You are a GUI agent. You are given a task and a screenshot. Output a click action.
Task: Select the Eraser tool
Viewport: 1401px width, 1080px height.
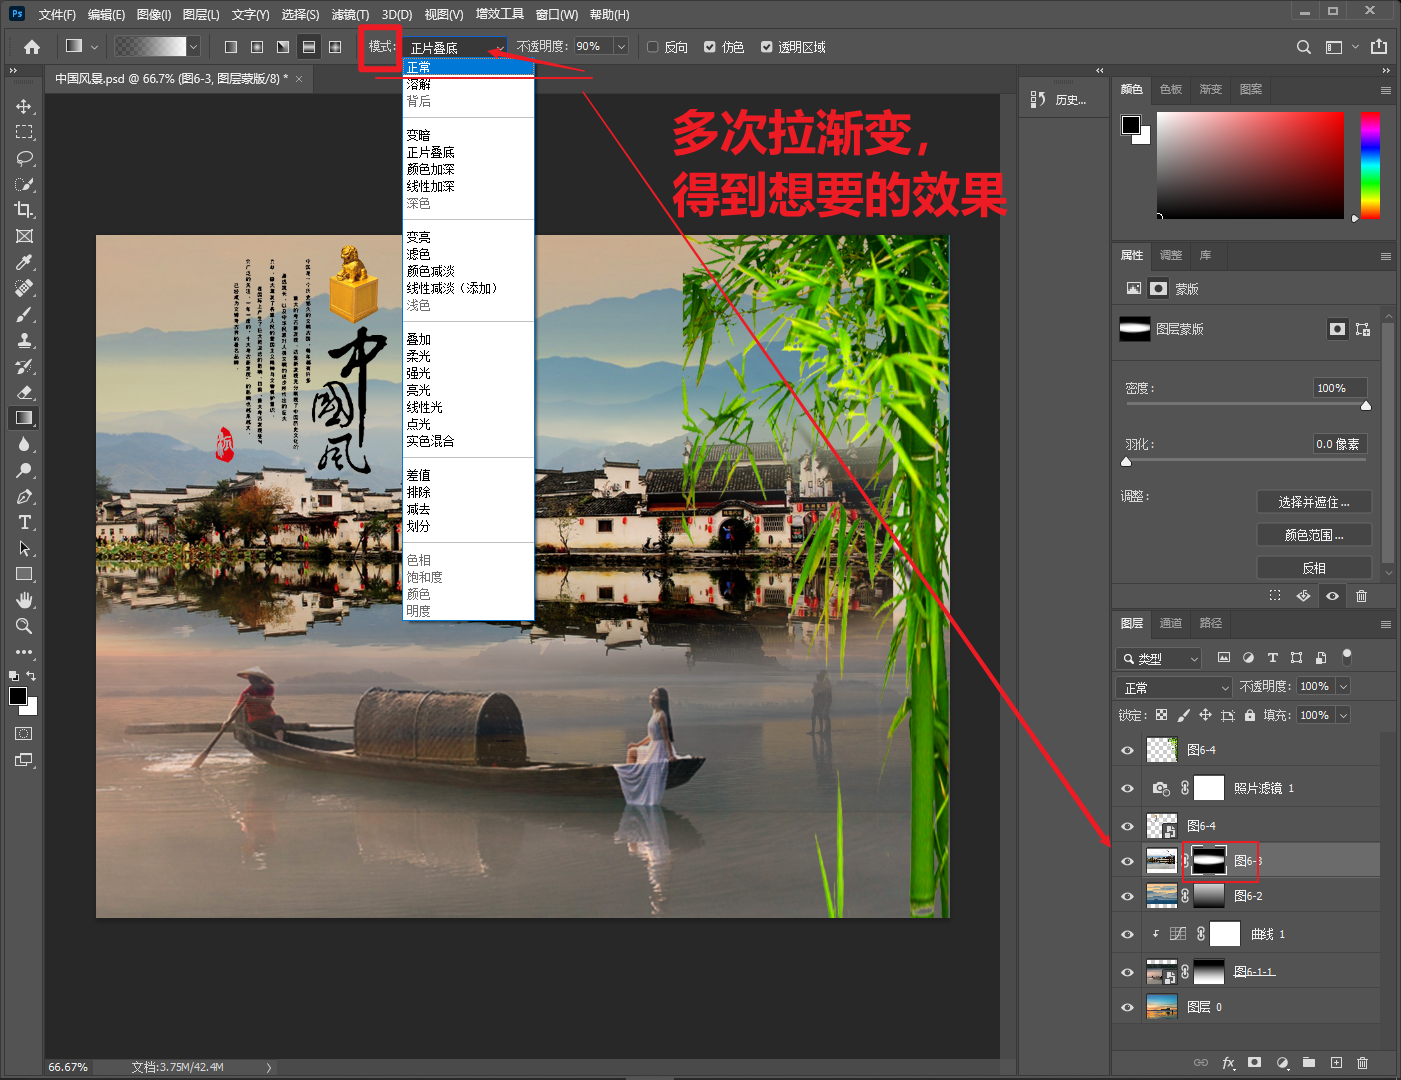(24, 392)
